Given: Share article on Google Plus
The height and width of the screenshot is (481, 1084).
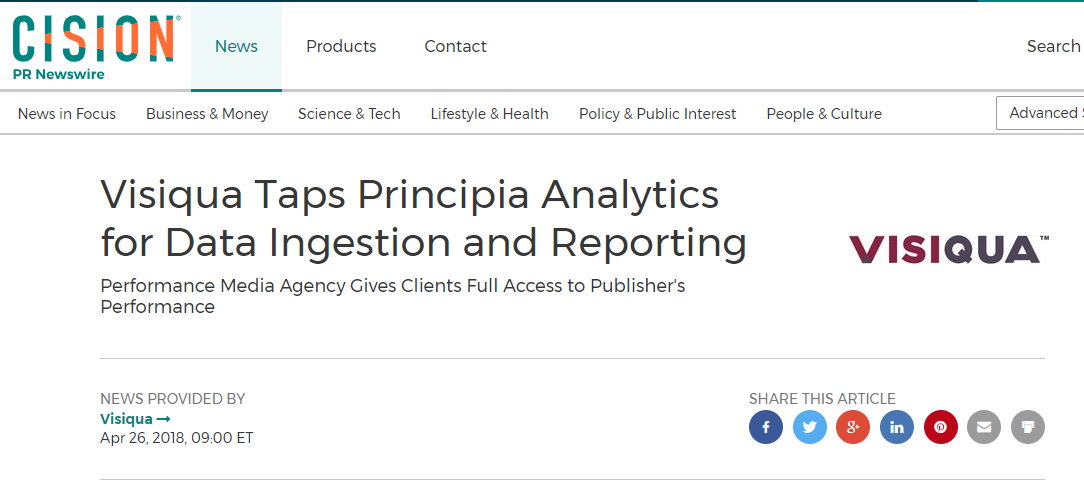Looking at the screenshot, I should 853,428.
